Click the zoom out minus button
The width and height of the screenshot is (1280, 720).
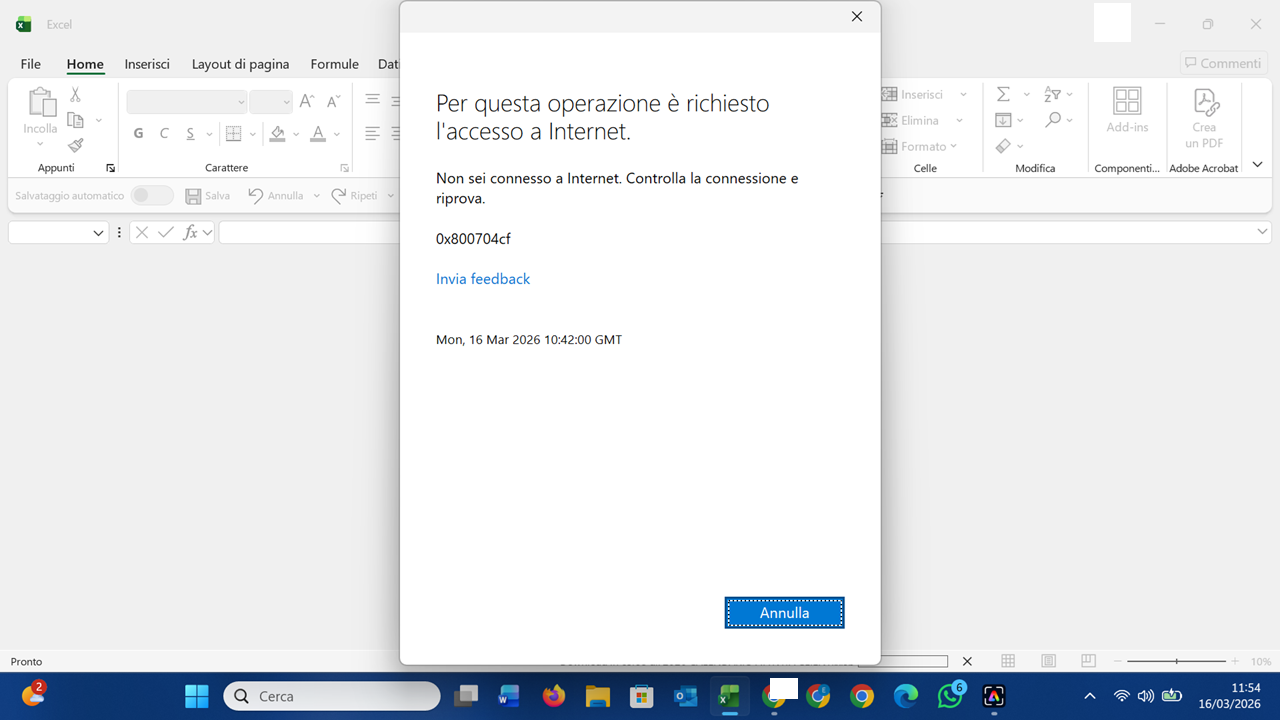tap(1118, 661)
